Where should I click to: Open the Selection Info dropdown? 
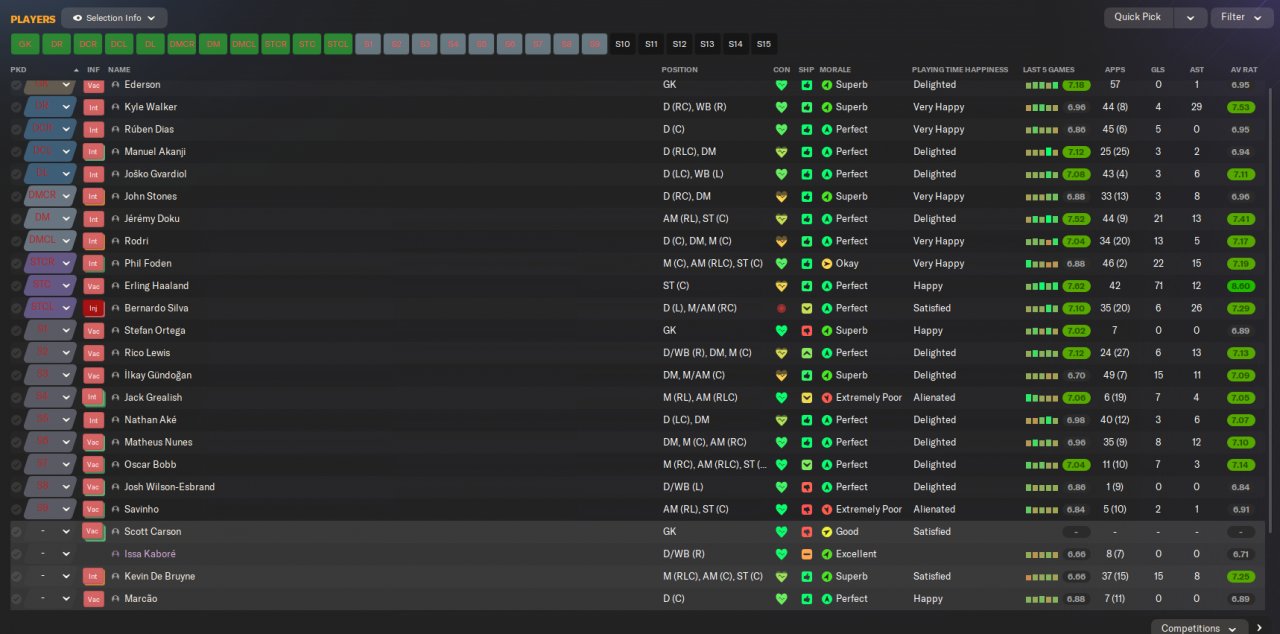[114, 18]
